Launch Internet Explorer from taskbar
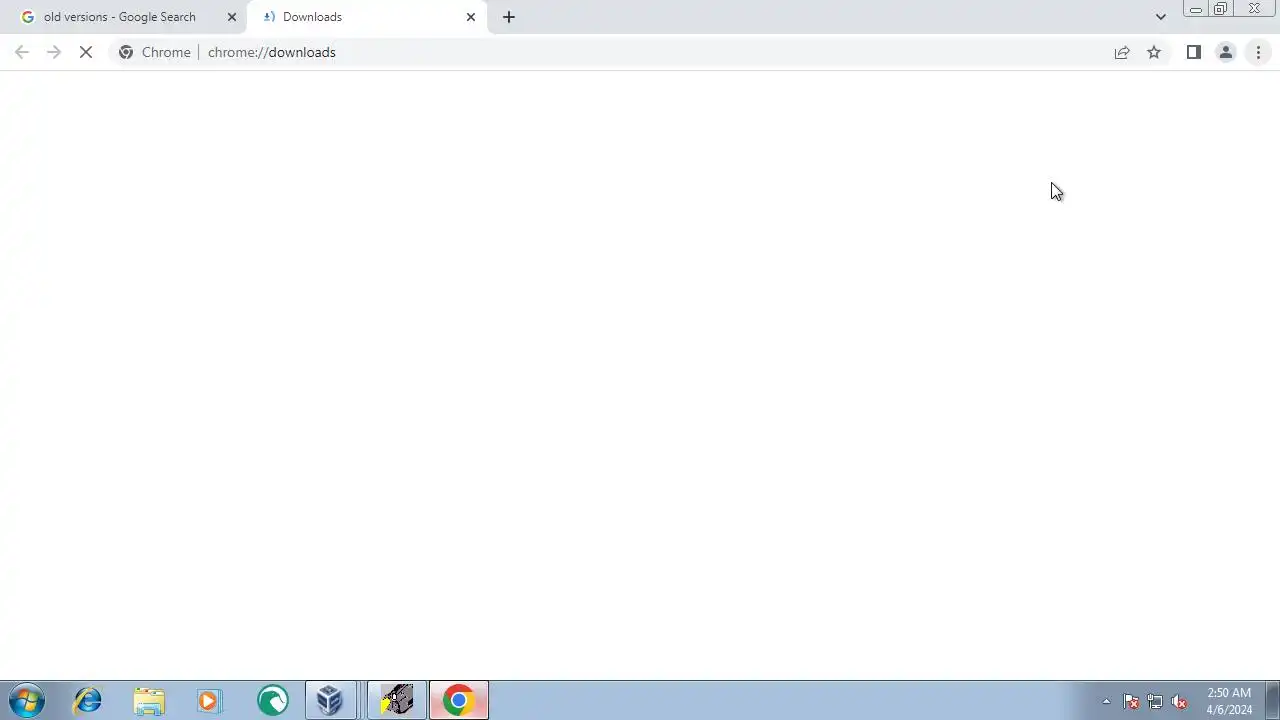1280x720 pixels. click(x=88, y=700)
